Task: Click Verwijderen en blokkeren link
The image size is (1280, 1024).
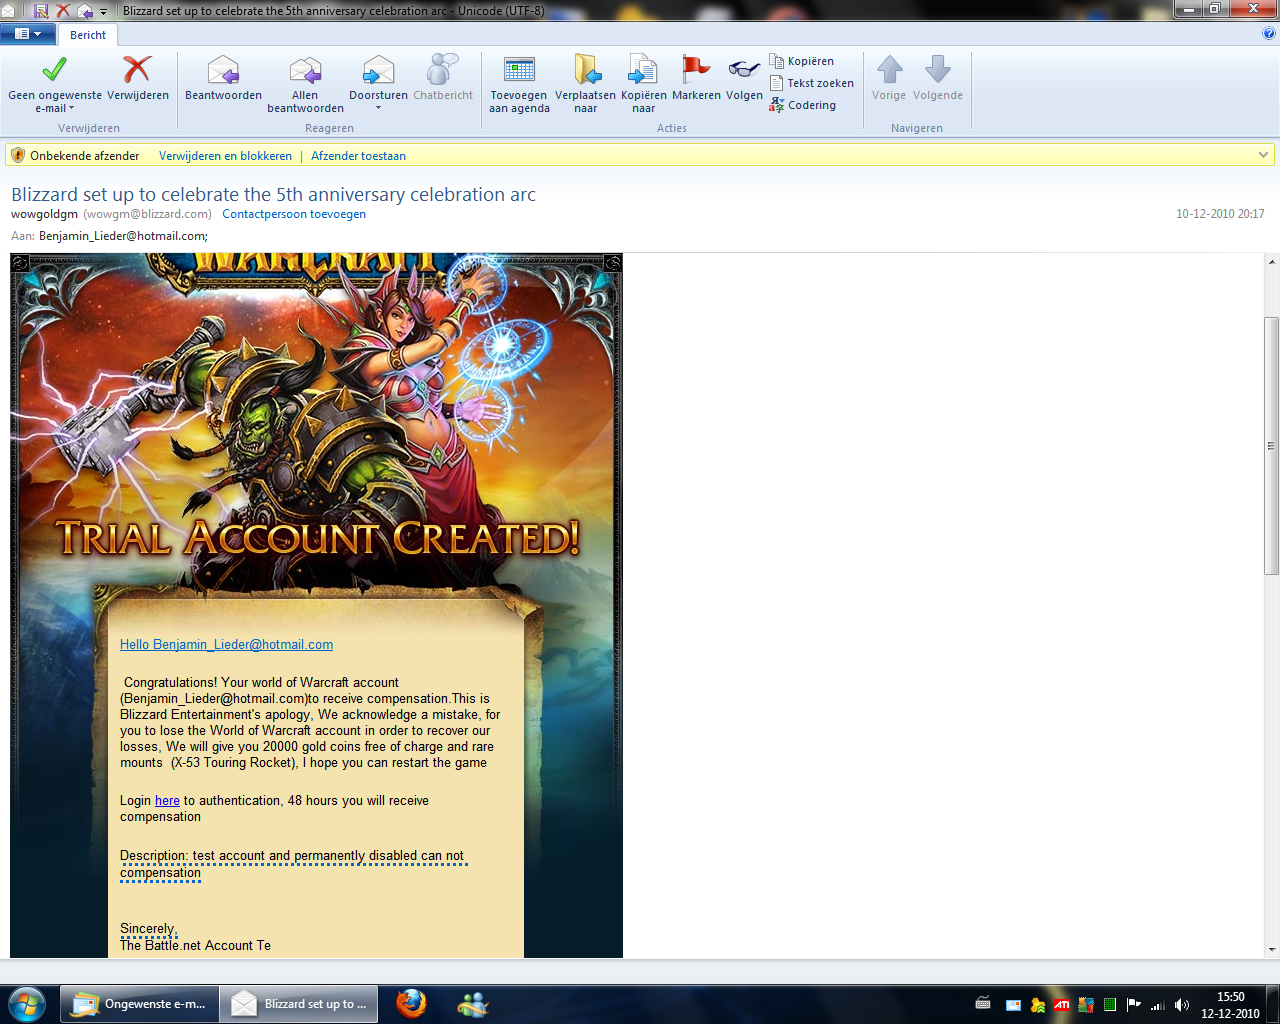Action: tap(225, 156)
